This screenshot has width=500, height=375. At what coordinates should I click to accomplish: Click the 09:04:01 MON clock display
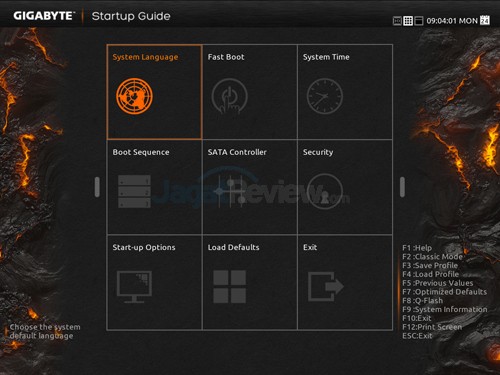(x=452, y=21)
